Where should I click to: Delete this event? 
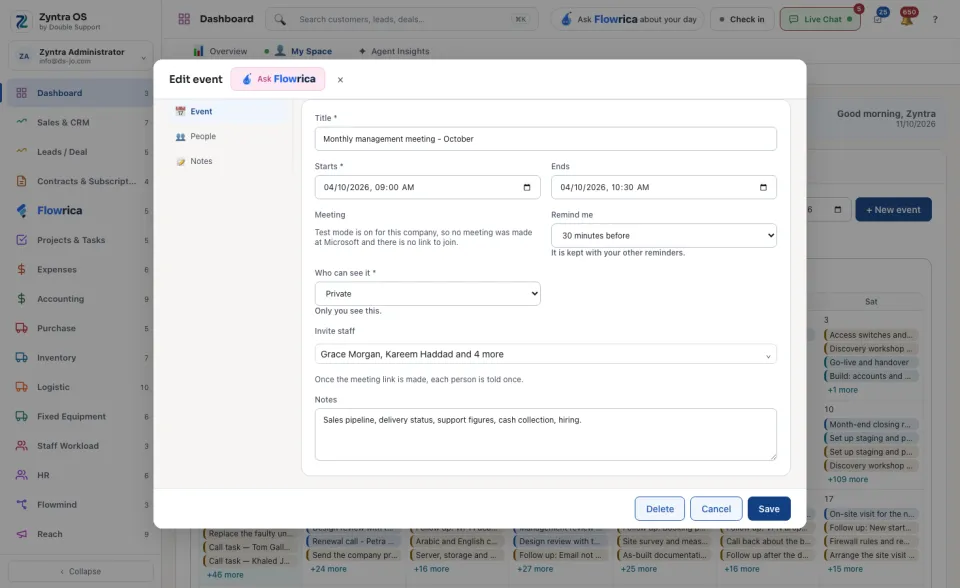pyautogui.click(x=660, y=509)
